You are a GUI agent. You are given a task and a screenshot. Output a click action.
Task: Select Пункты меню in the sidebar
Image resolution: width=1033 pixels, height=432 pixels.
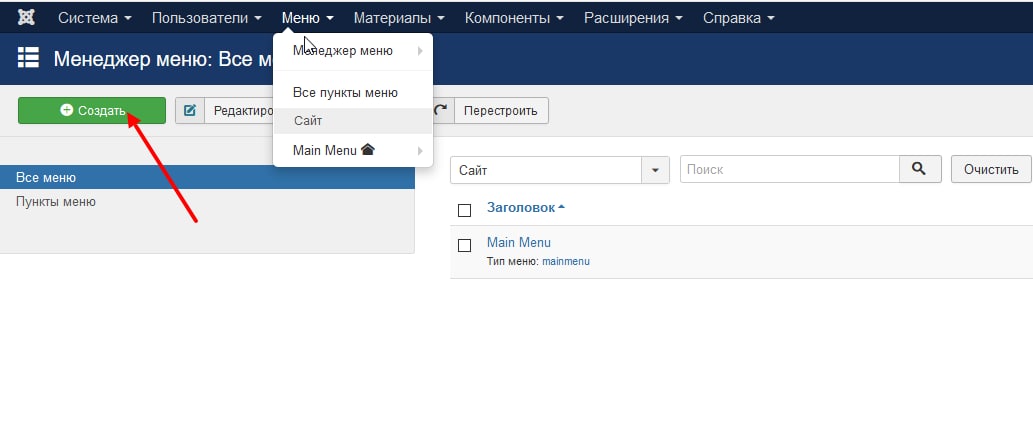coord(56,201)
